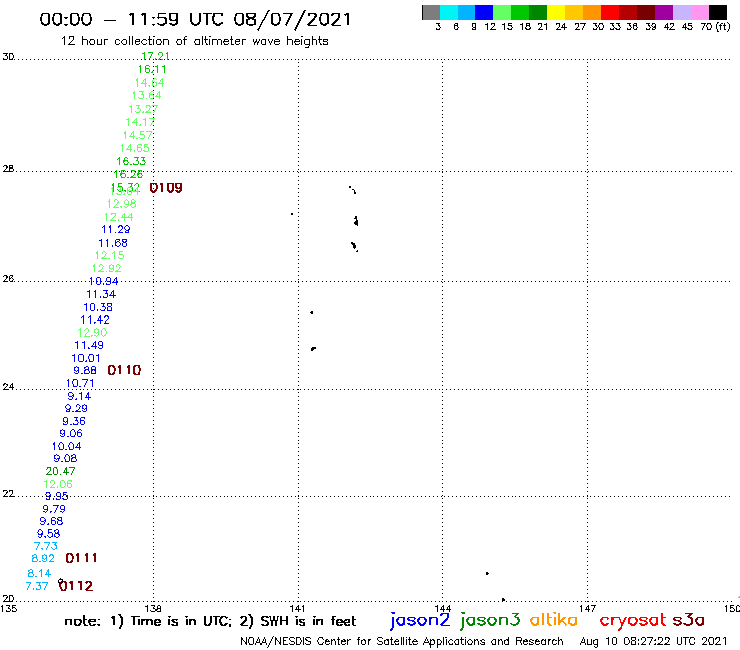Click the purple swatch in the color scale
The width and height of the screenshot is (740, 650).
point(664,12)
